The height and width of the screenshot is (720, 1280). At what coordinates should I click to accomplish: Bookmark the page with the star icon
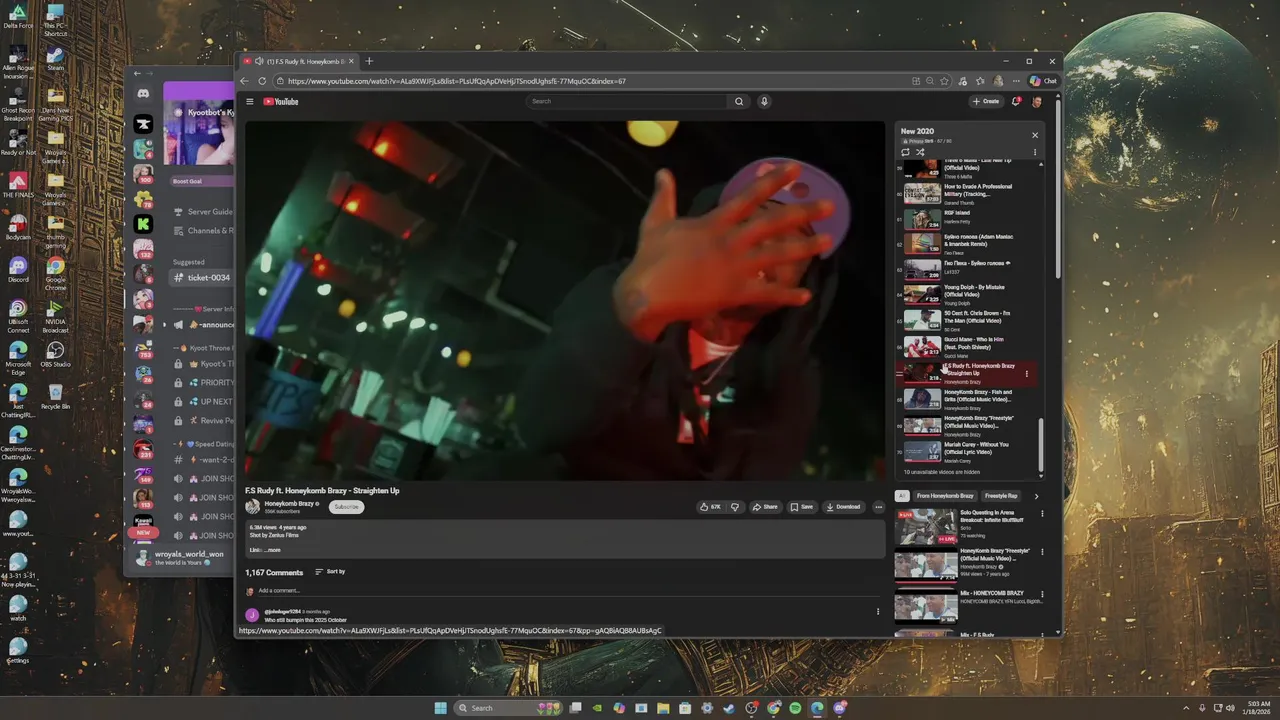(x=944, y=81)
